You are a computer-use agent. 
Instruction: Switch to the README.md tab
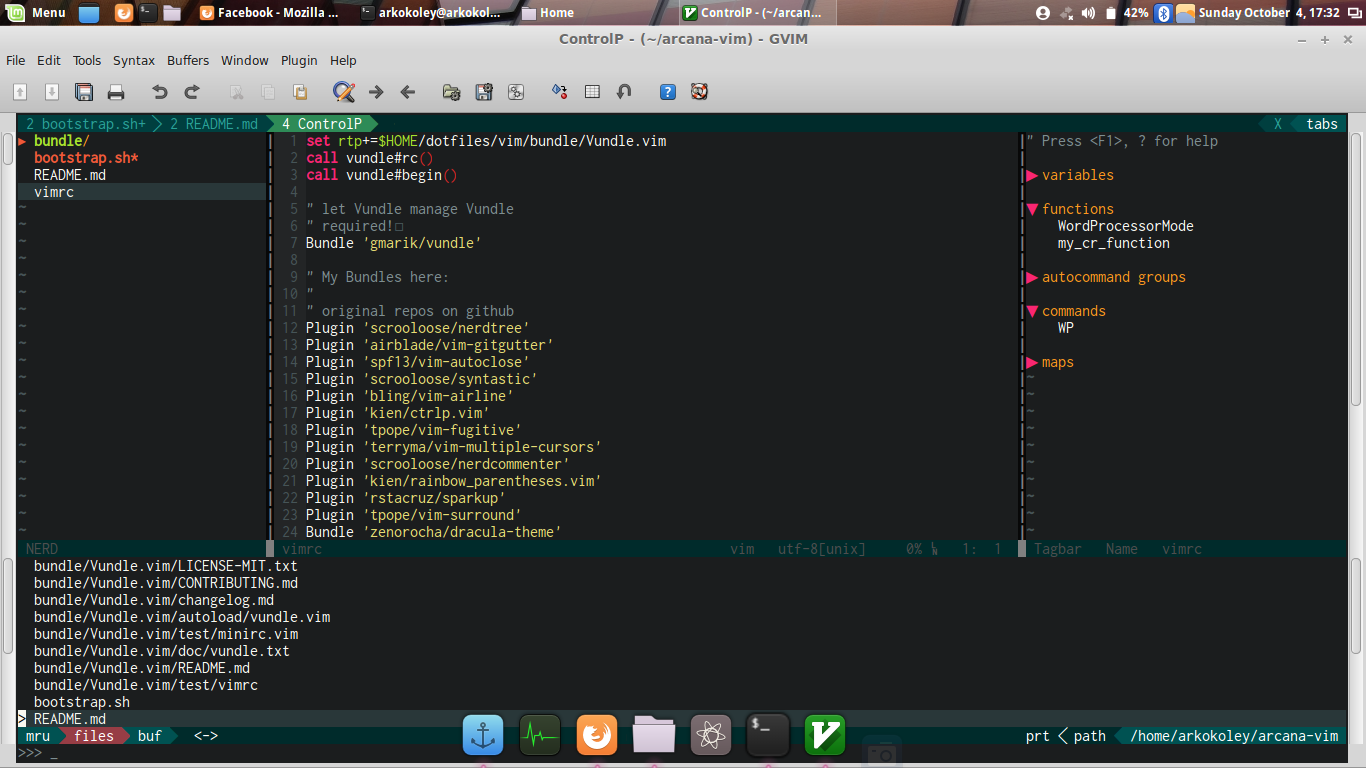click(214, 124)
